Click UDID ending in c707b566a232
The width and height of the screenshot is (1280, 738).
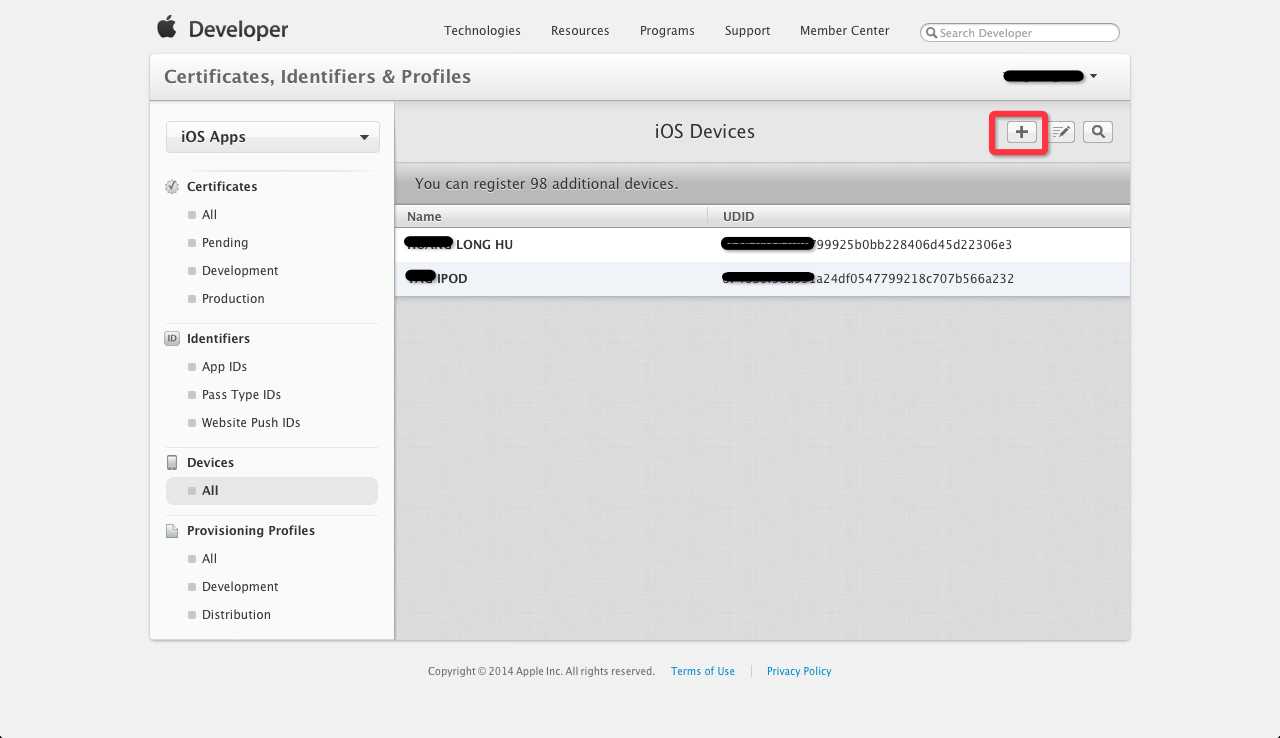pyautogui.click(x=867, y=279)
